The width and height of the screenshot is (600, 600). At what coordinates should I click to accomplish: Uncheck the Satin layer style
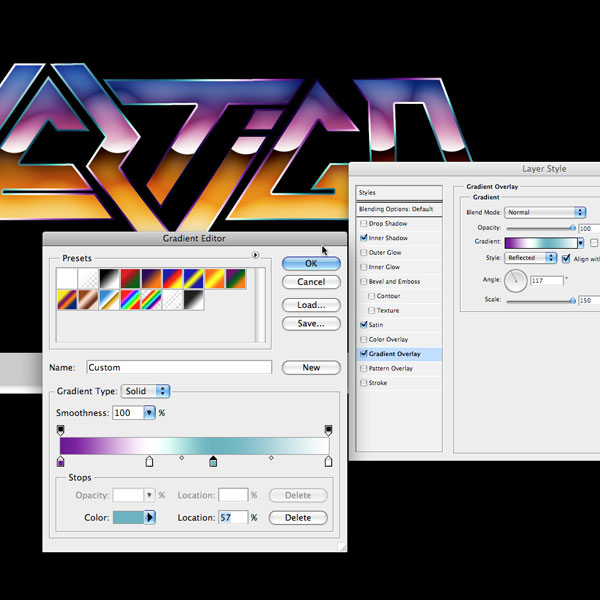[363, 325]
